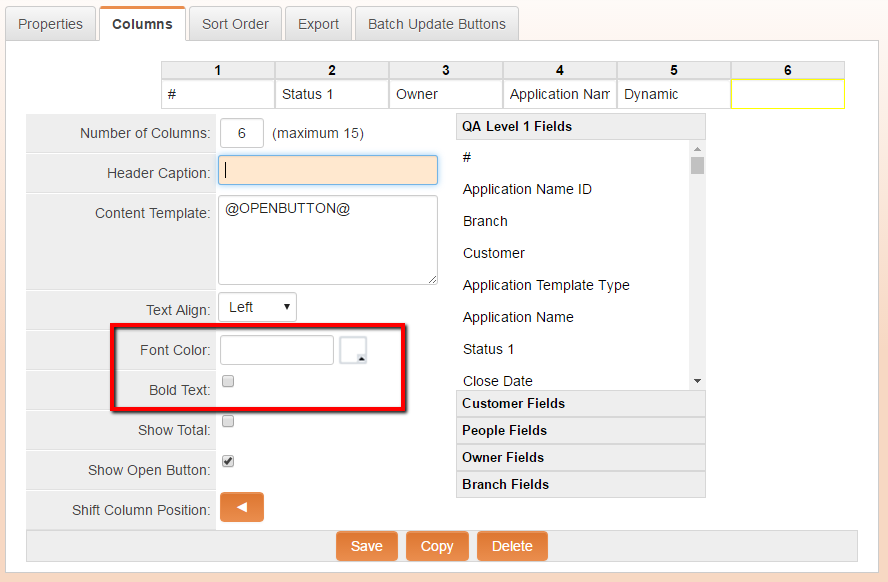Image resolution: width=888 pixels, height=582 pixels.
Task: Expand the People Fields section
Action: pyautogui.click(x=580, y=430)
